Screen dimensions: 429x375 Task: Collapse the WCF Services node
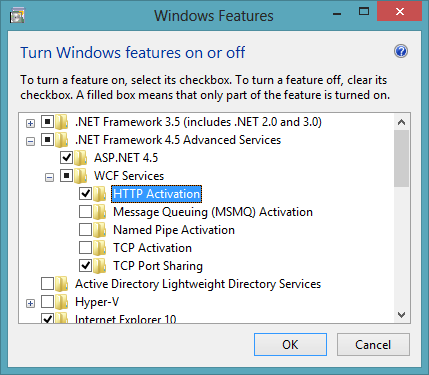pyautogui.click(x=49, y=178)
